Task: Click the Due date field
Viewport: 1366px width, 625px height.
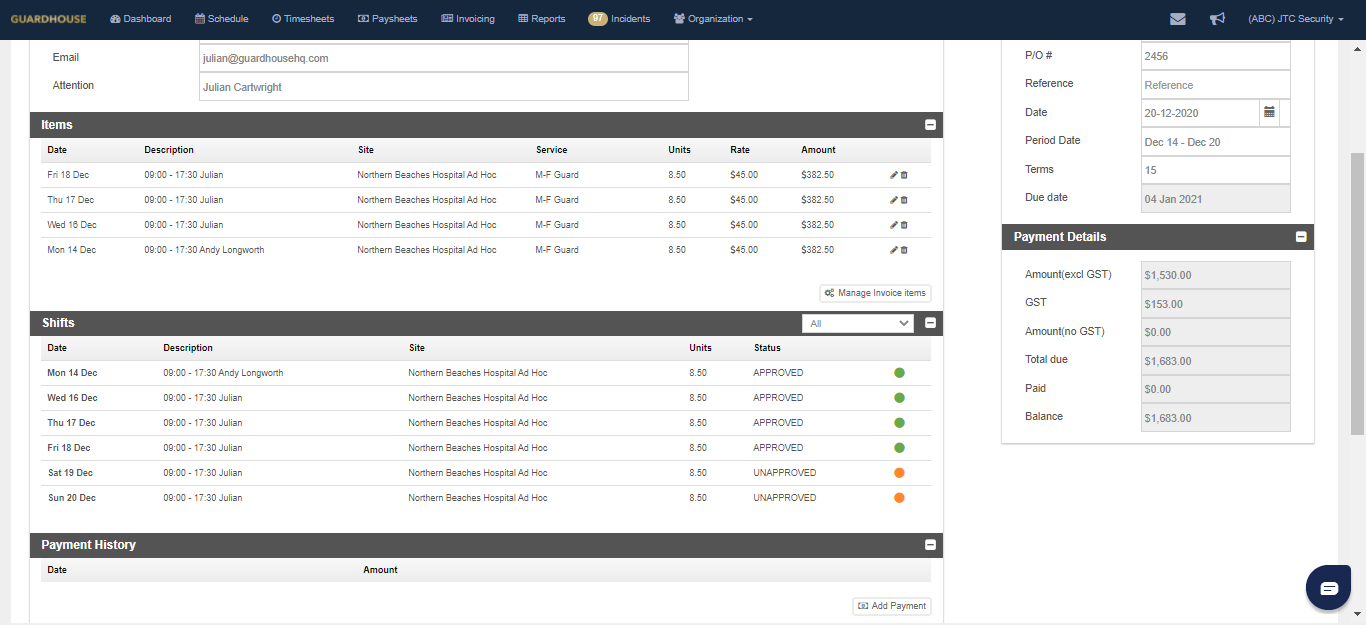Action: (x=1216, y=199)
